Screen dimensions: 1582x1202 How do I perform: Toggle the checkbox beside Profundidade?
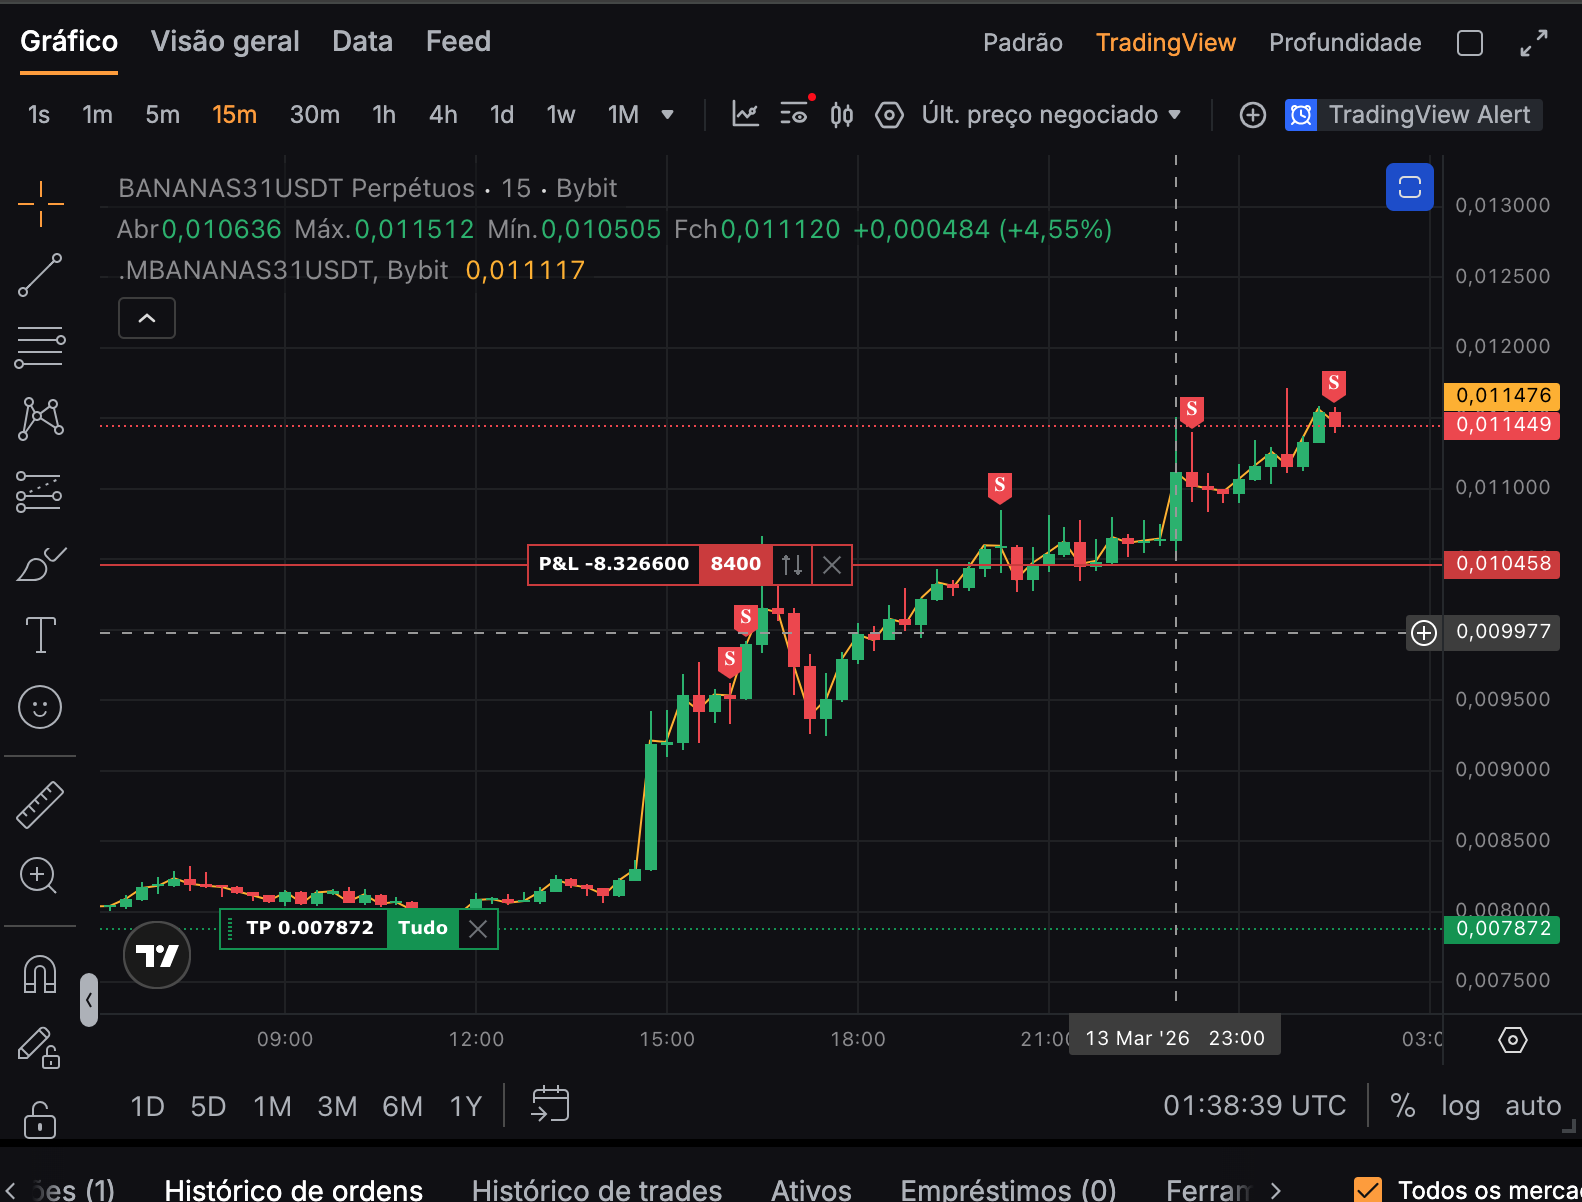(x=1469, y=43)
